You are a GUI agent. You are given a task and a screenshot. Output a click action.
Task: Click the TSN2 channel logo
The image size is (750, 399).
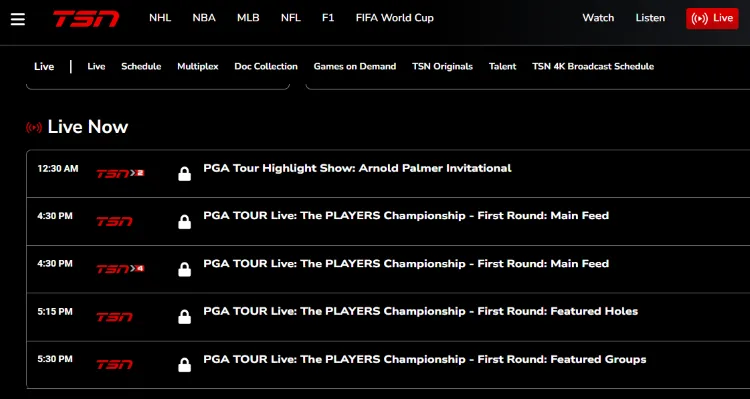120,173
